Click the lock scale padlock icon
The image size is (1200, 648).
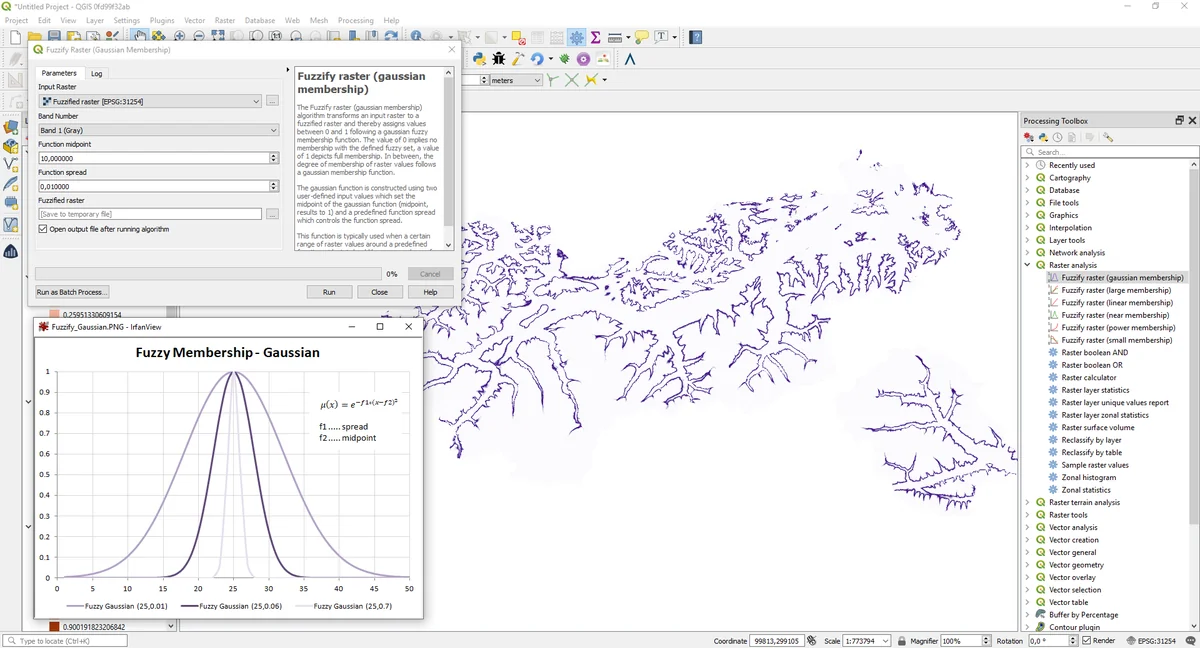pos(902,641)
